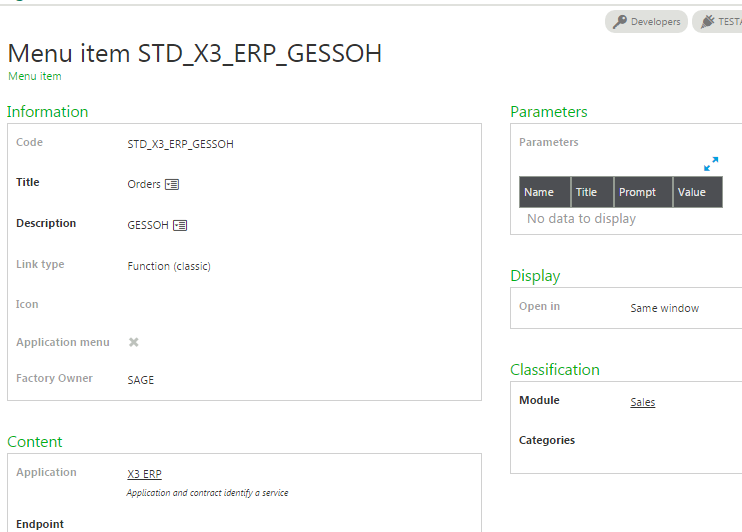742x532 pixels.
Task: Click the Menu item breadcrumb link
Action: pyautogui.click(x=35, y=76)
